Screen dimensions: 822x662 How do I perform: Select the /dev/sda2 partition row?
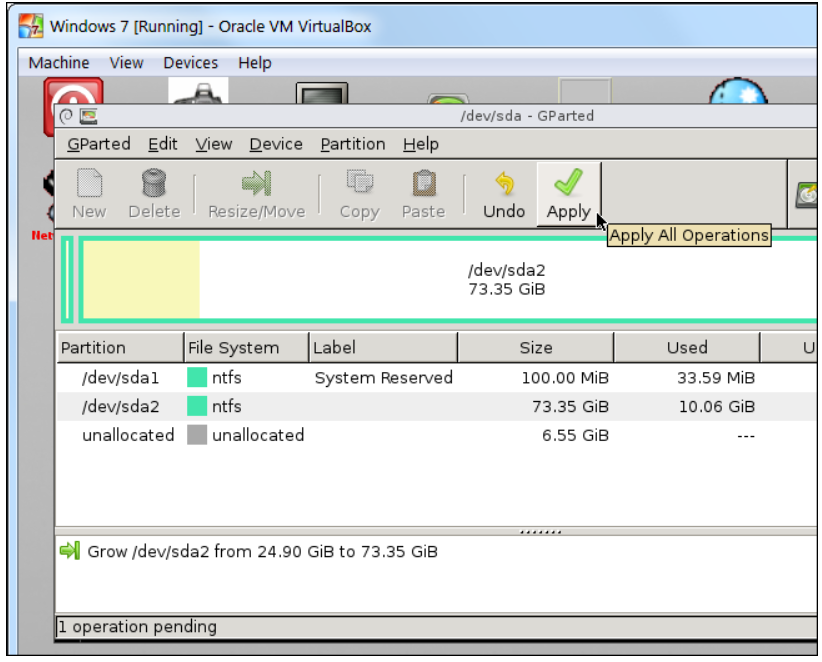[436, 406]
